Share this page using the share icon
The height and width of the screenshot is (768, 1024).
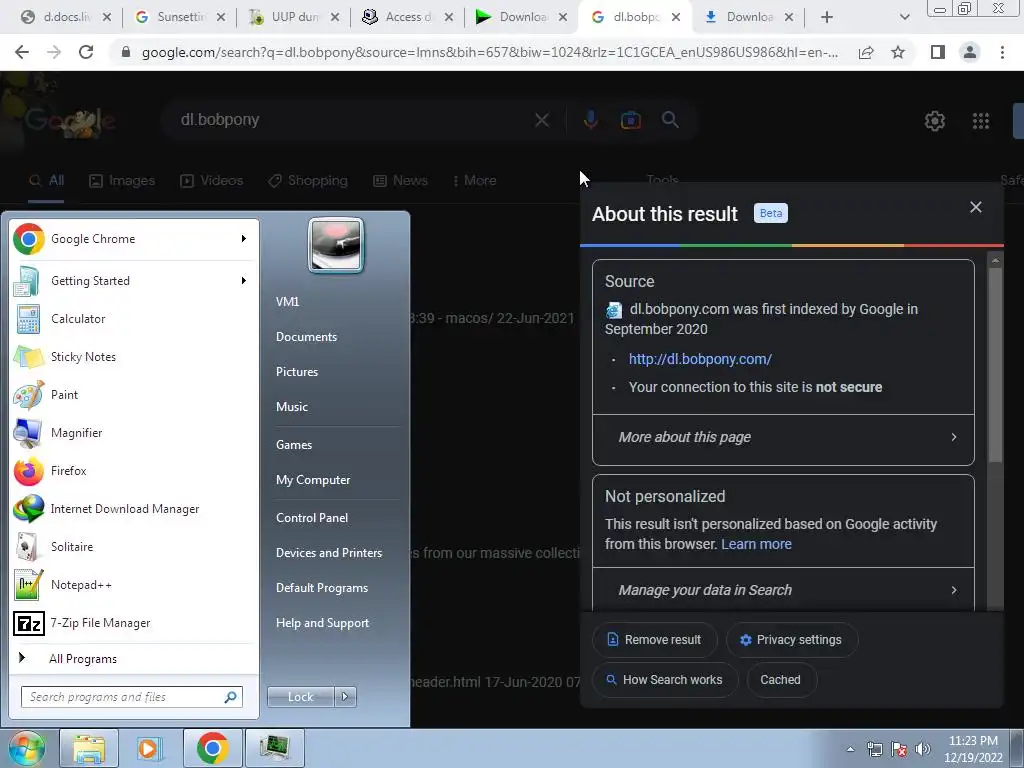tap(866, 52)
